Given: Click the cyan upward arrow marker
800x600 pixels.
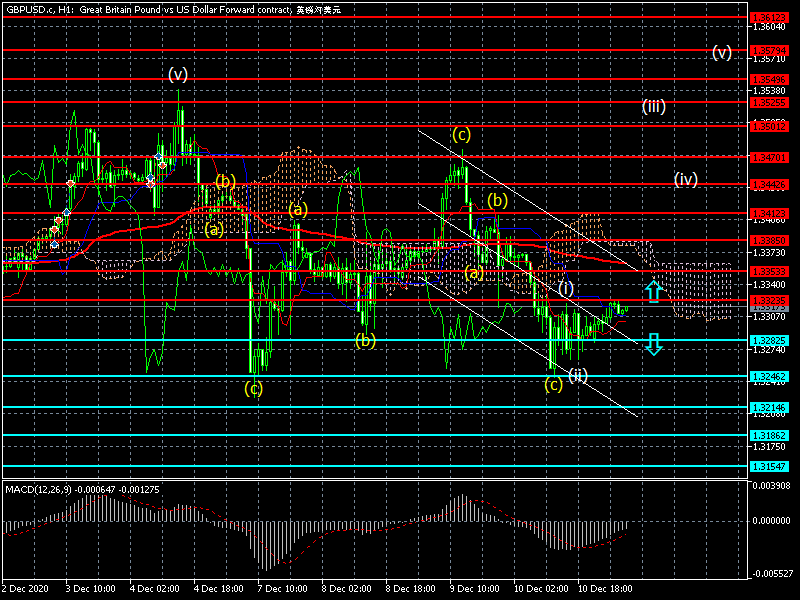Looking at the screenshot, I should [x=654, y=291].
